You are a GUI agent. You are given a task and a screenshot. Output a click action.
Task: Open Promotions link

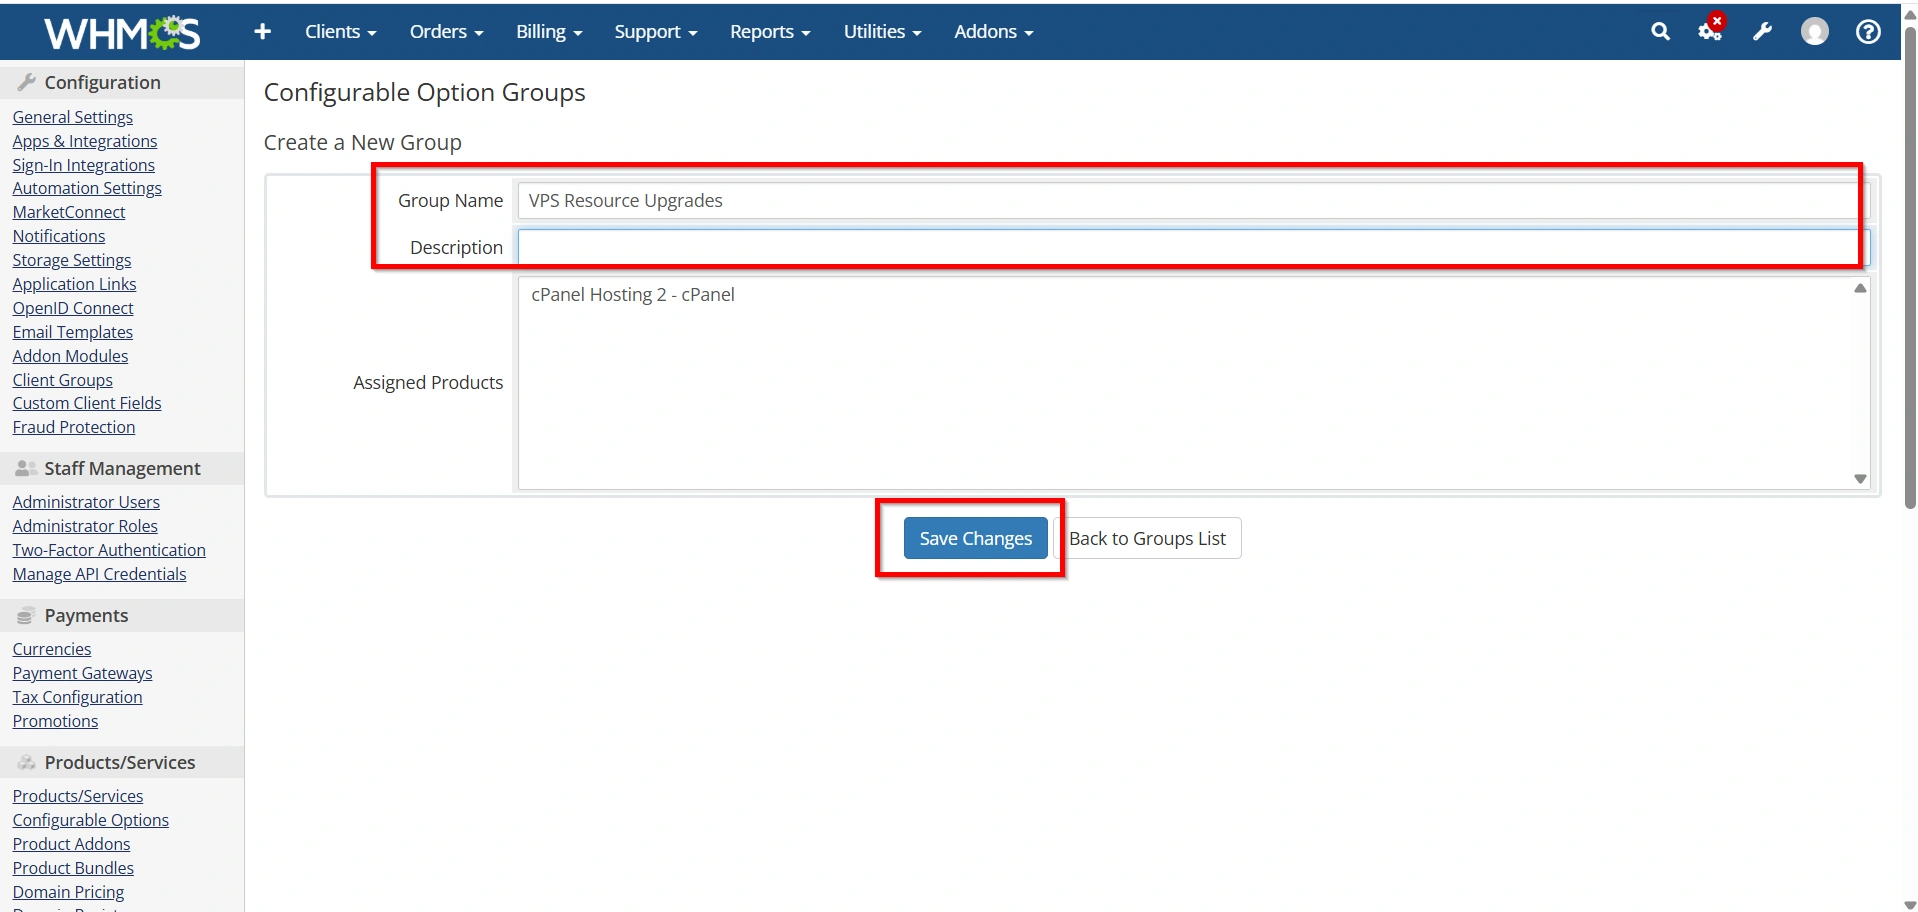55,721
